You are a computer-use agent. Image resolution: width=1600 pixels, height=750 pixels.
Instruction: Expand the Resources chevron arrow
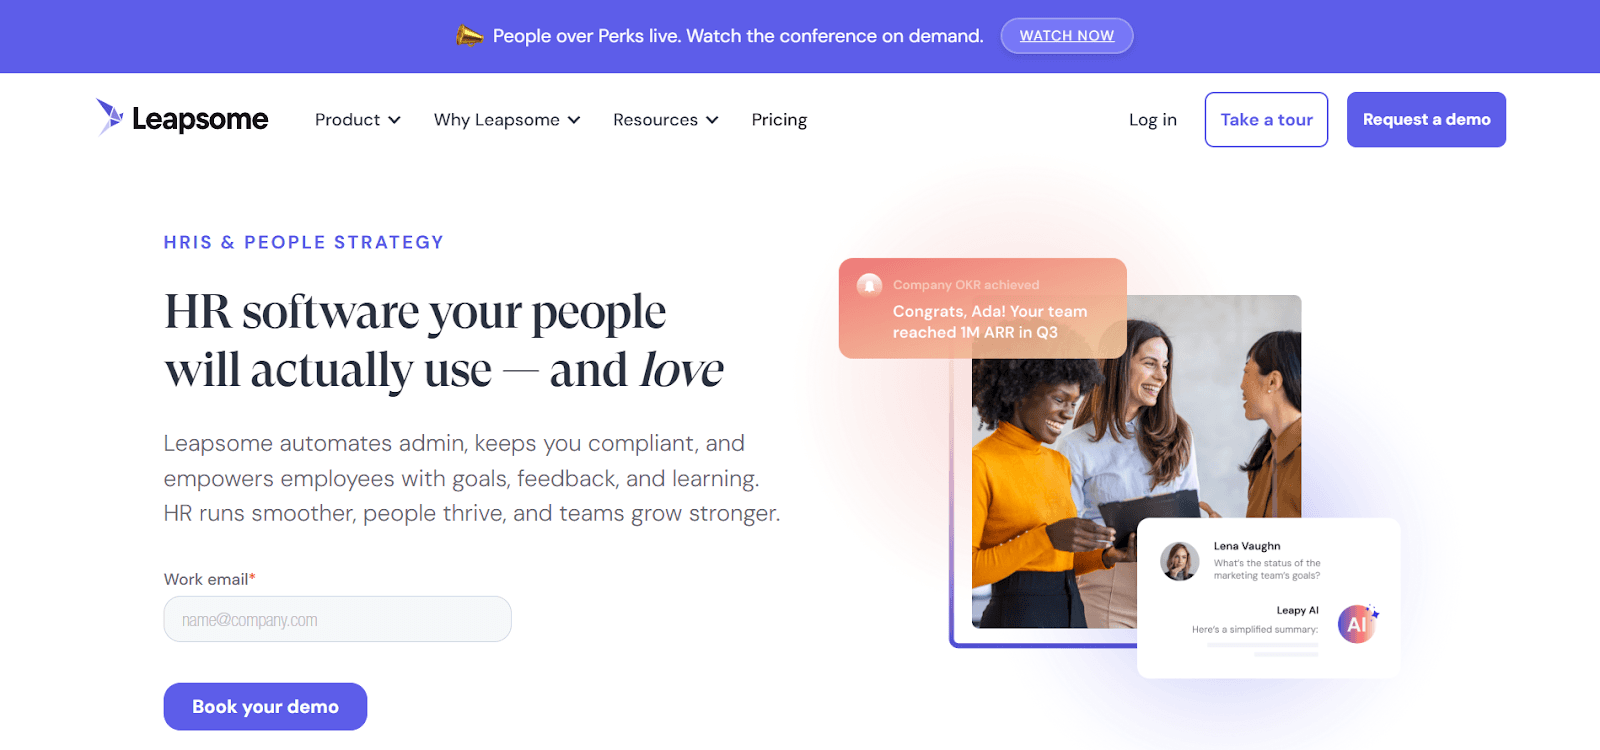click(x=712, y=120)
